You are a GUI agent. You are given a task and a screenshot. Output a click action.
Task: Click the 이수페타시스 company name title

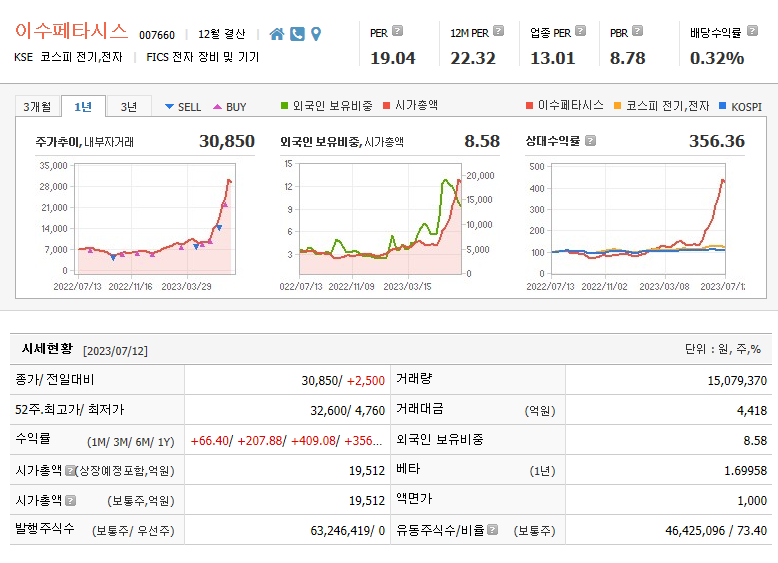[71, 31]
